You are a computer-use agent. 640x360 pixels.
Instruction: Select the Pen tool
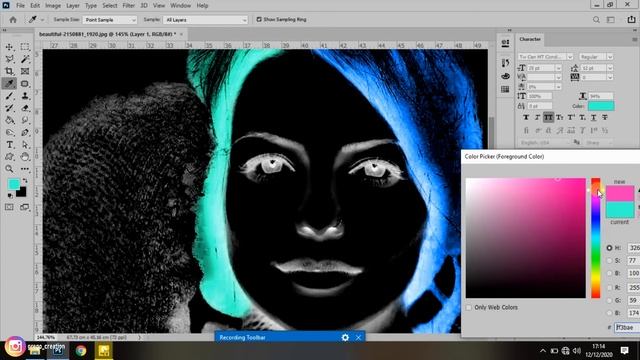coord(25,133)
